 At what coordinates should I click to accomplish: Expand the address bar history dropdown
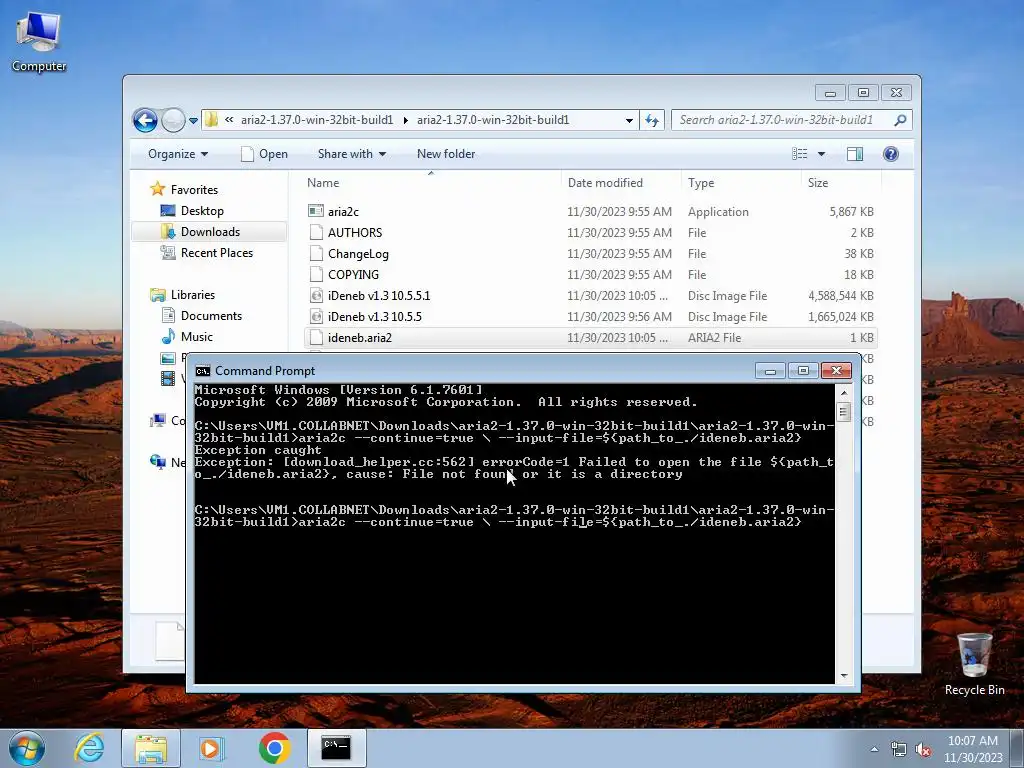[x=629, y=121]
